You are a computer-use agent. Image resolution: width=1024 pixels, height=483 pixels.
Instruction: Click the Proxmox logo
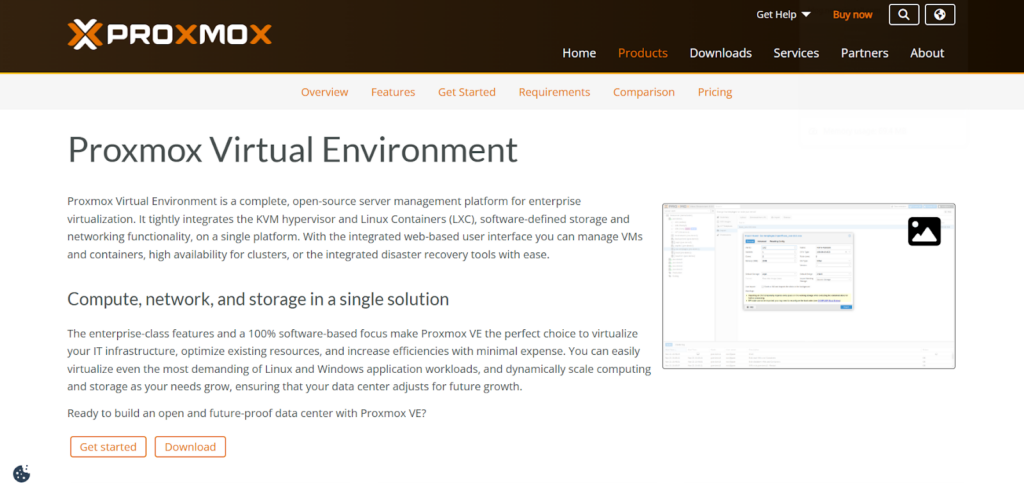point(169,35)
